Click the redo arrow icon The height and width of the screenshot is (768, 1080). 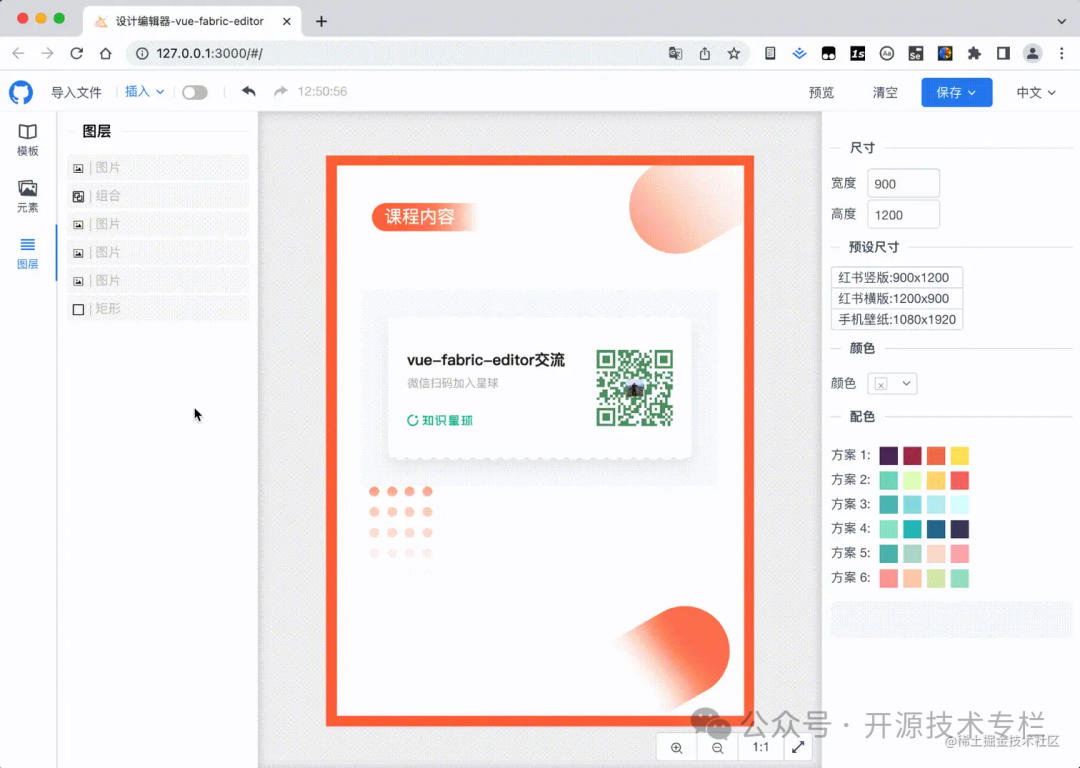pyautogui.click(x=280, y=92)
